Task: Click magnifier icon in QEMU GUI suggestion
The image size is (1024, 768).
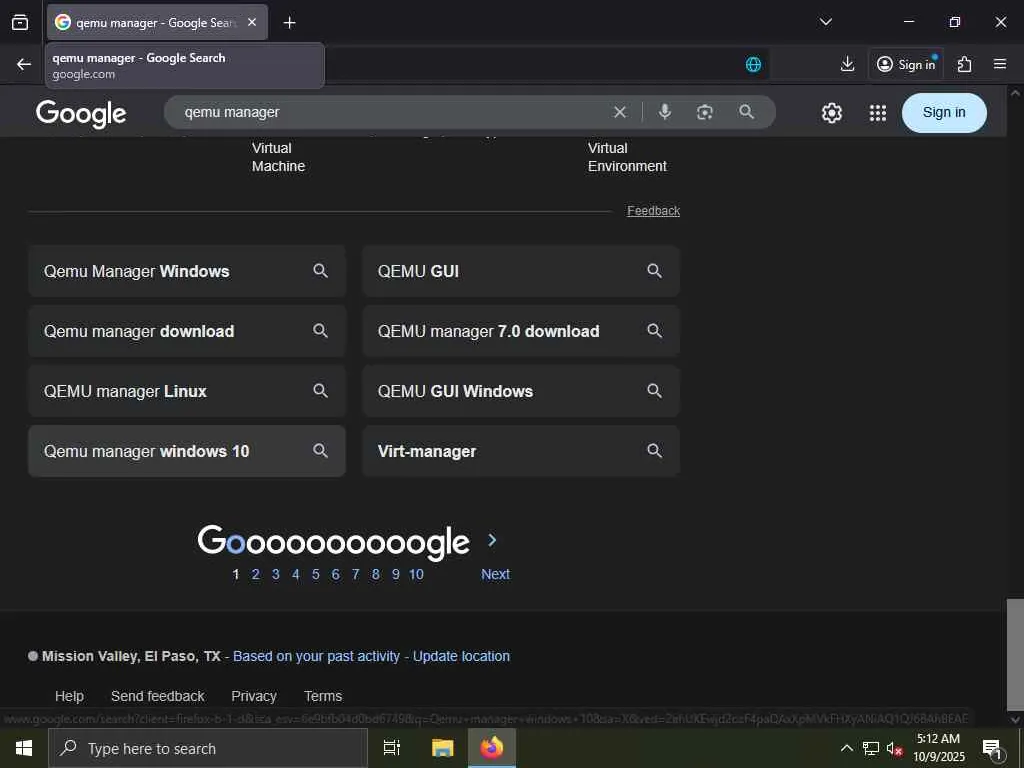Action: coord(654,270)
